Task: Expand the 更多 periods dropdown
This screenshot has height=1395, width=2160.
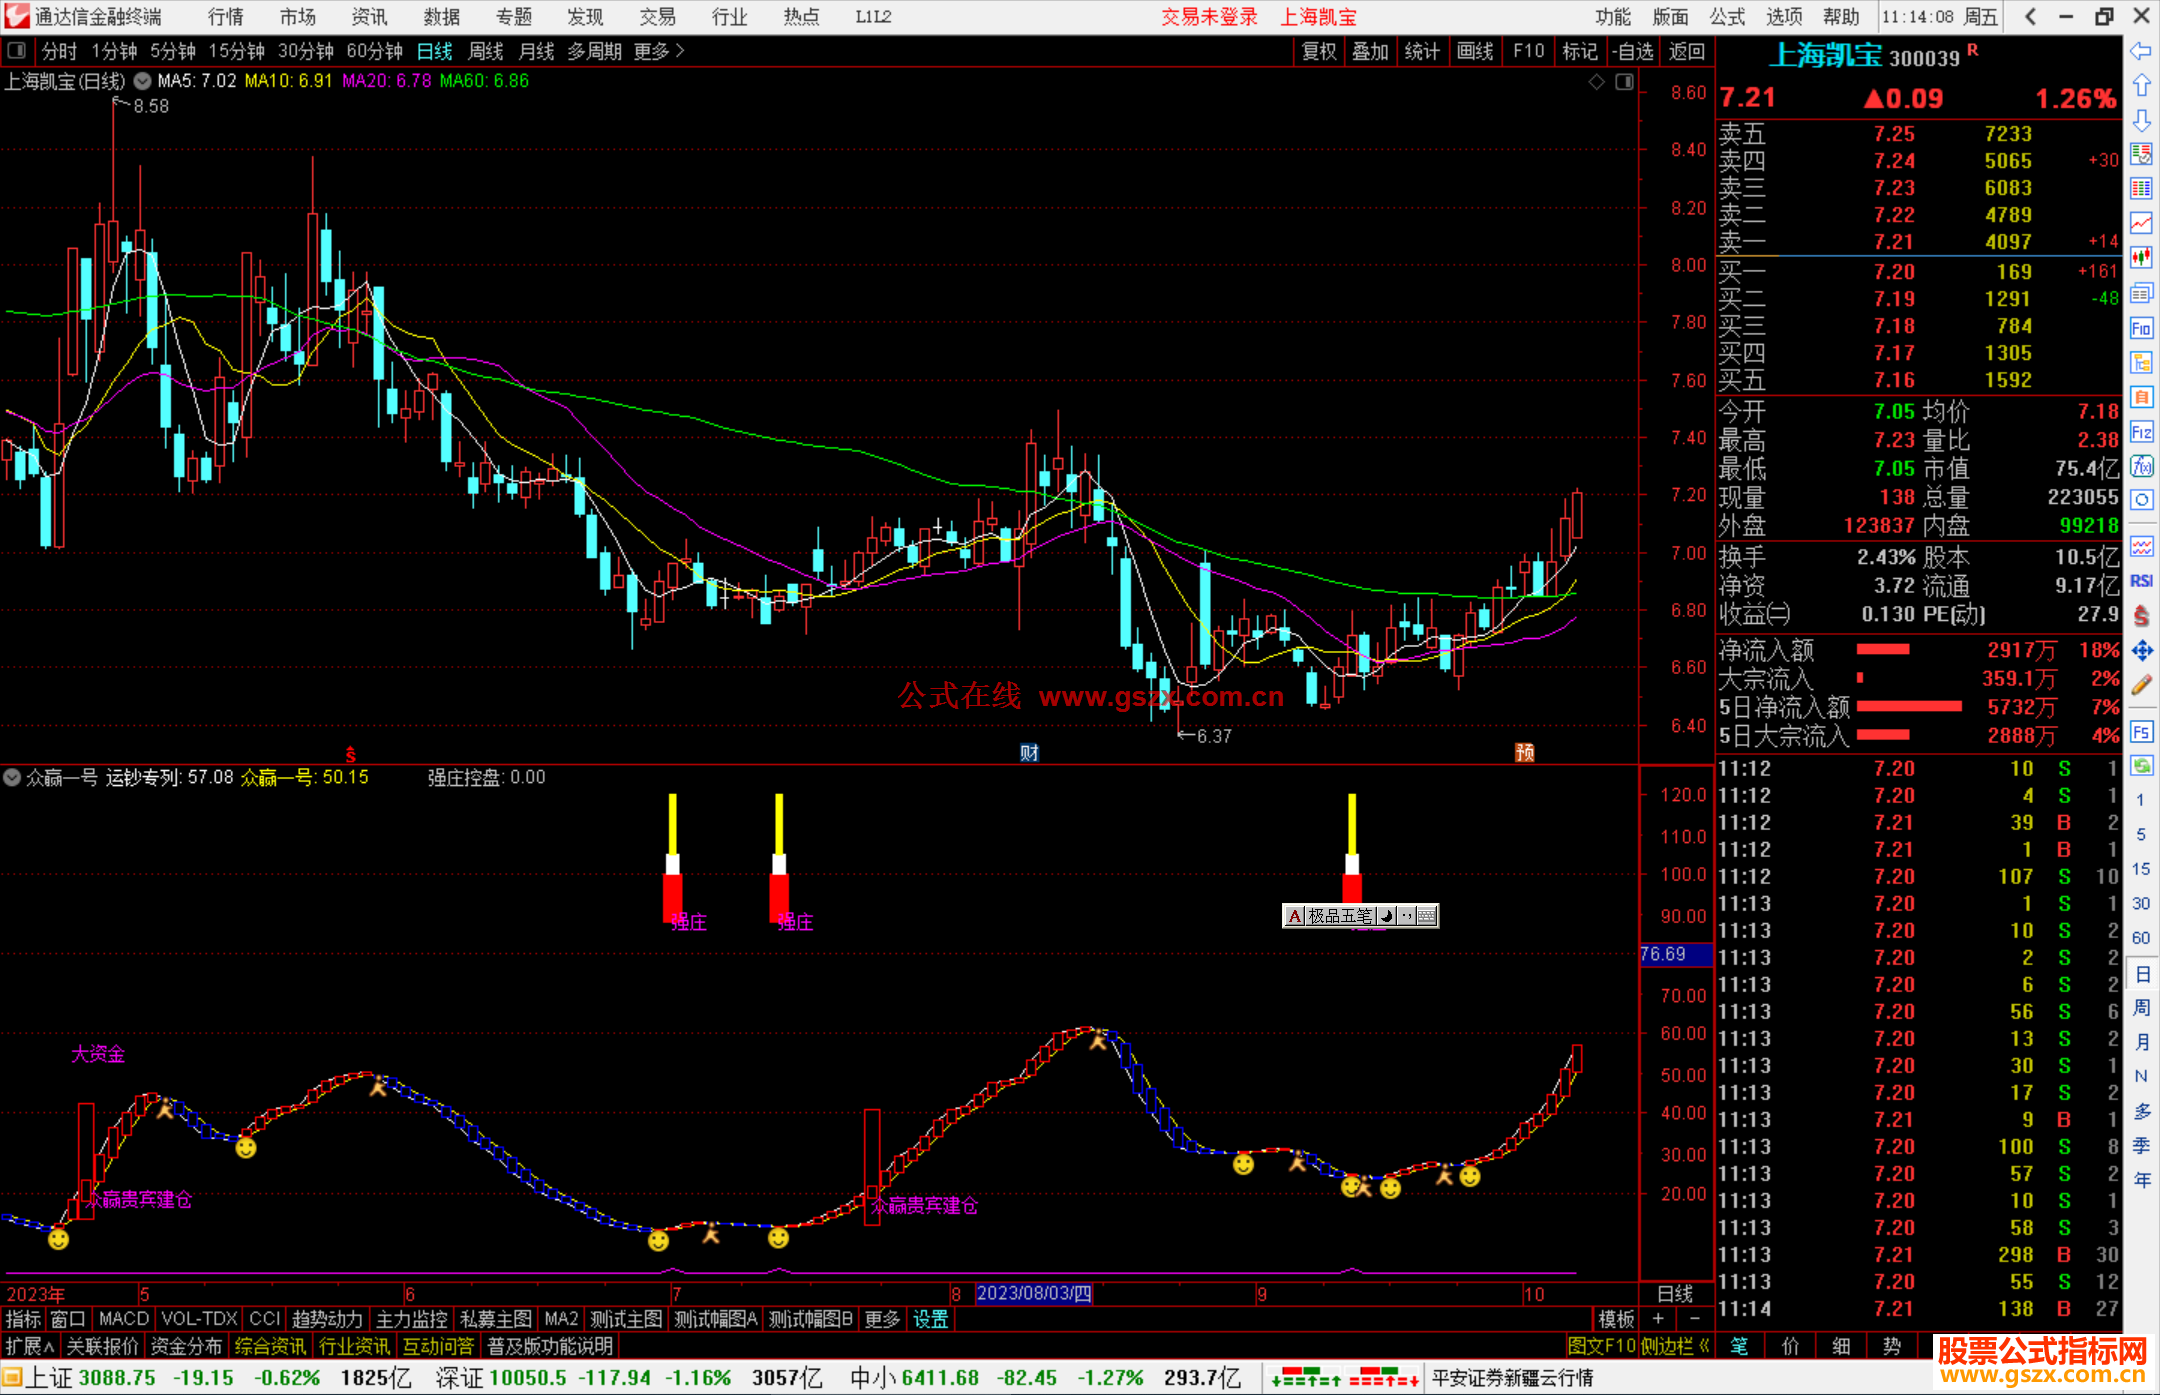Action: 659,51
